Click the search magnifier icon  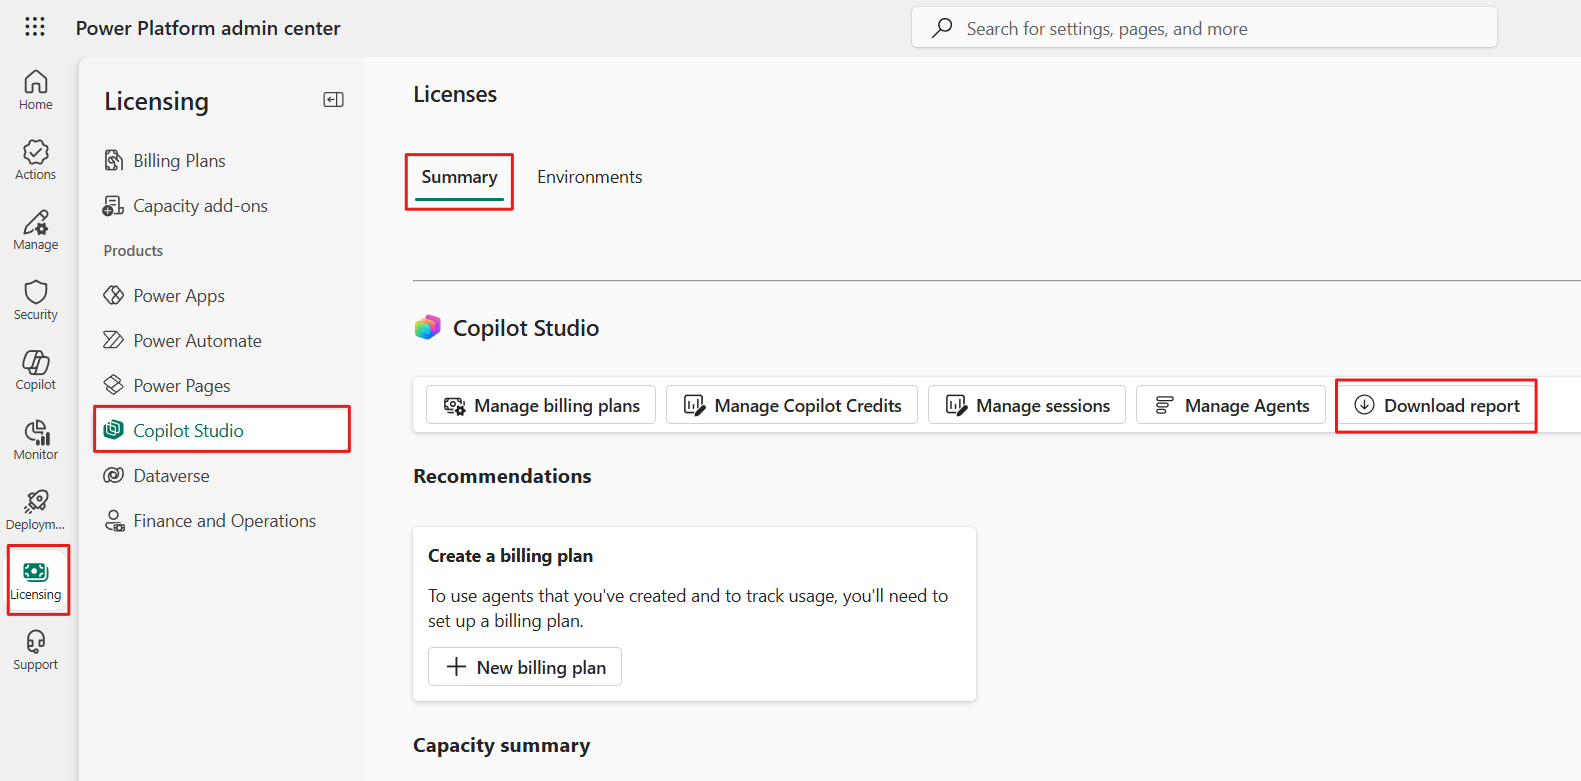click(x=942, y=28)
